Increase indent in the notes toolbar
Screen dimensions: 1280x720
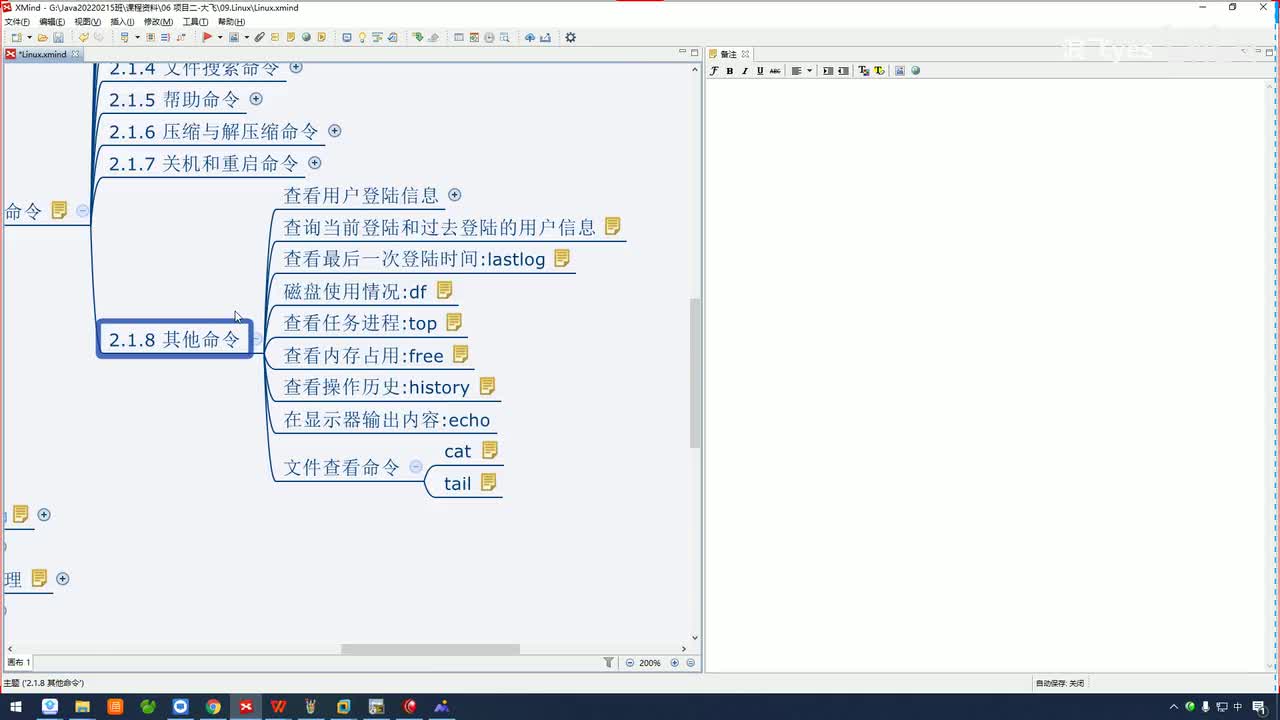point(828,71)
